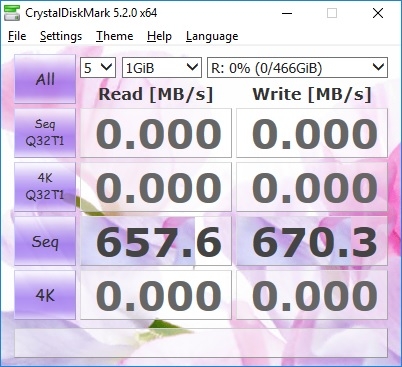Screen dimensions: 402x367
Task: Open the File menu
Action: [17, 36]
